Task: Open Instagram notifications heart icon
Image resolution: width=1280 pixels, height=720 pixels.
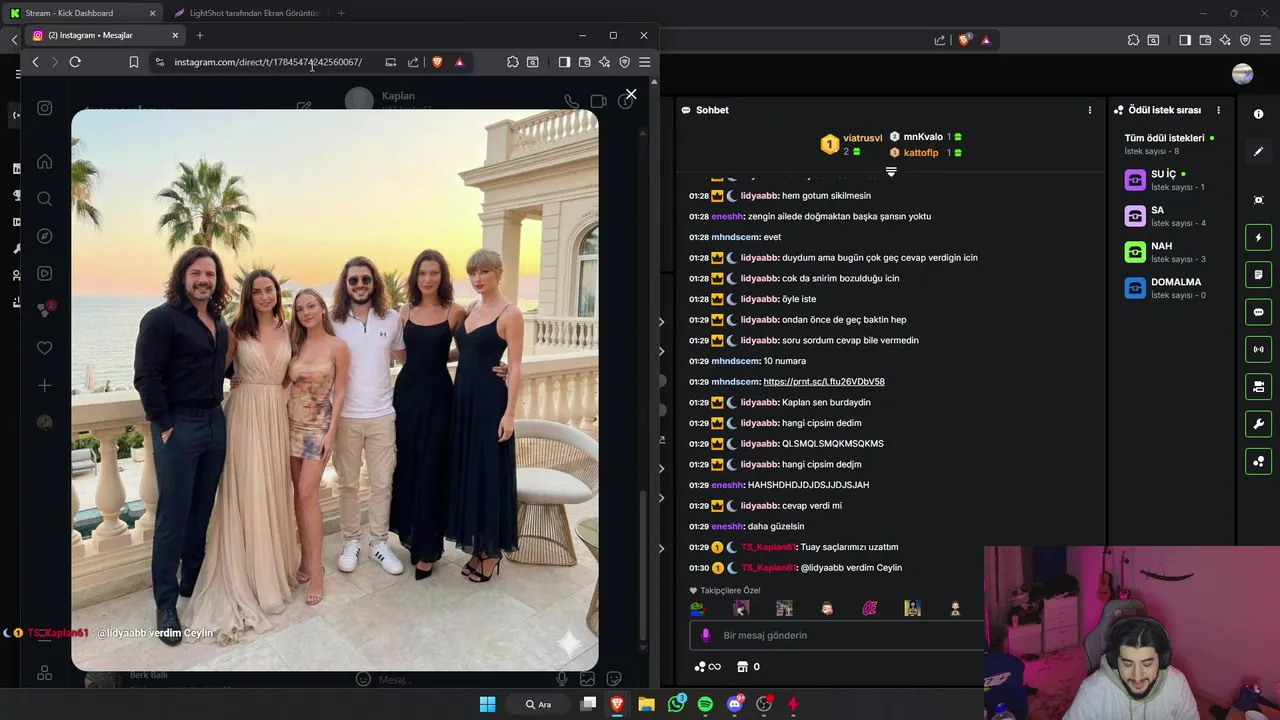Action: click(x=44, y=348)
